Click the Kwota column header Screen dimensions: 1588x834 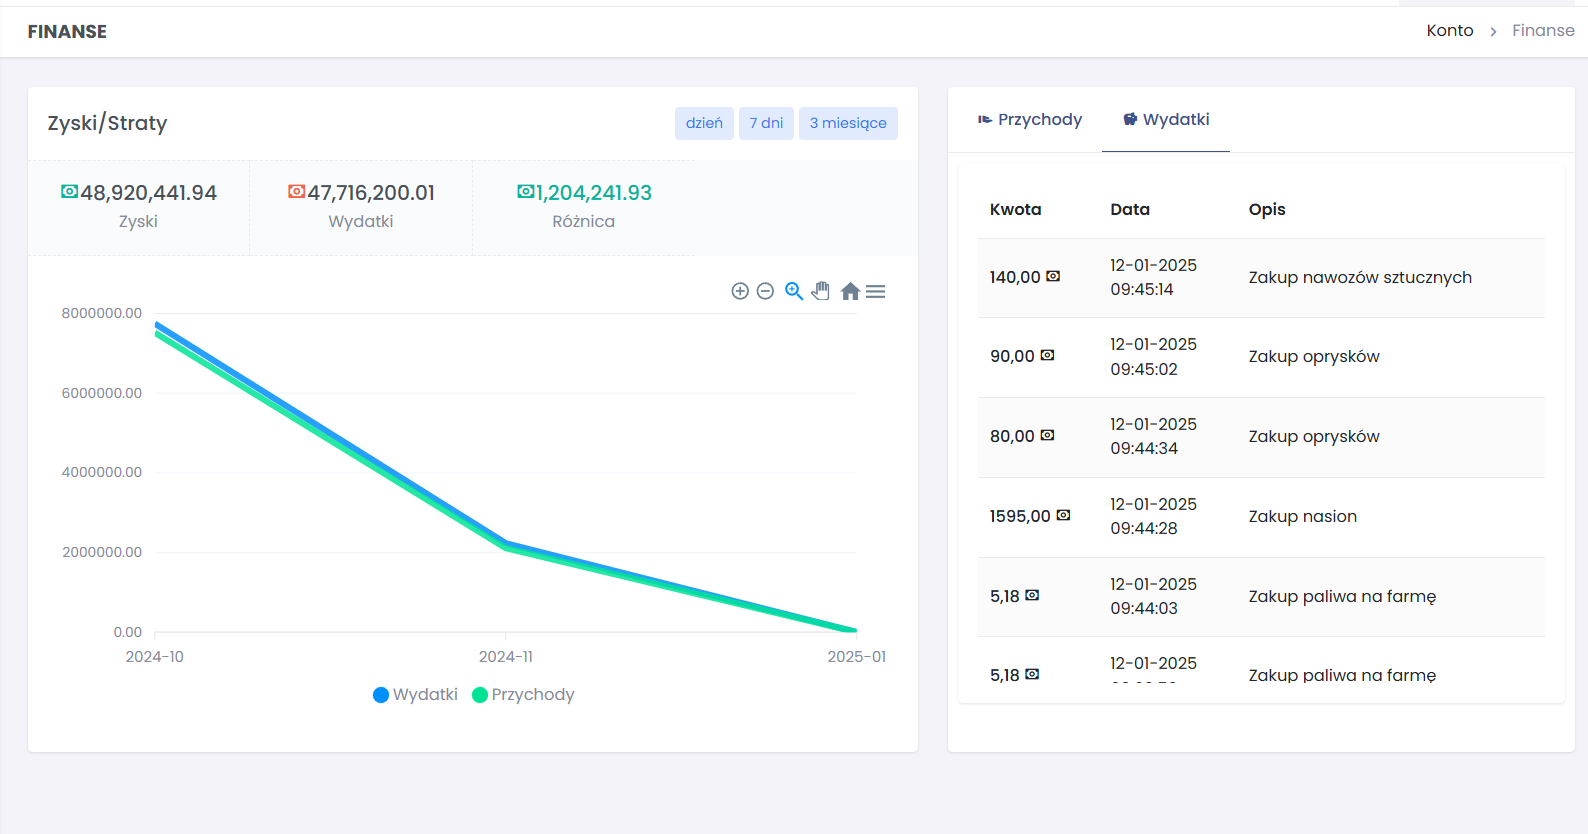click(x=1015, y=209)
